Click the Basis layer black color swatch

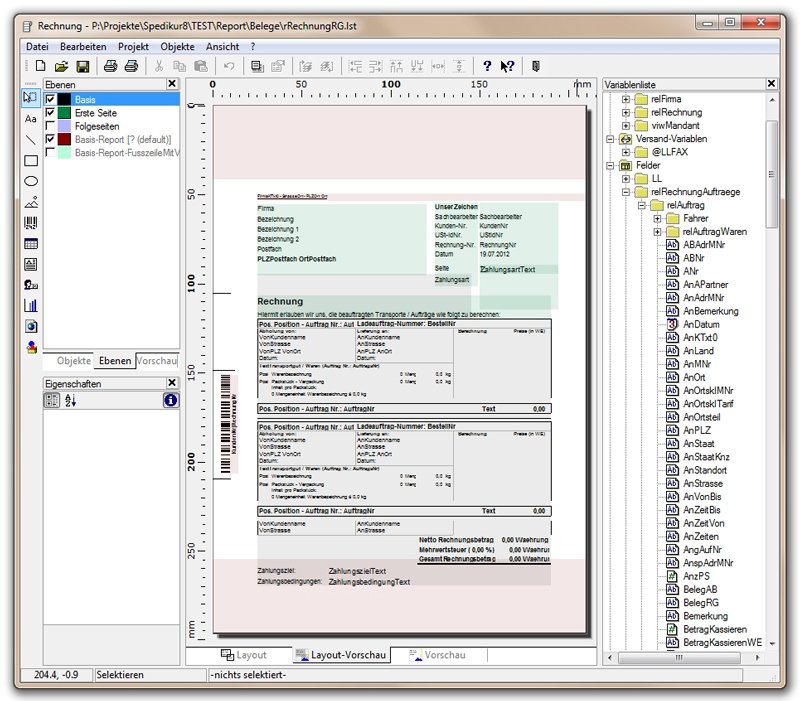pyautogui.click(x=65, y=100)
